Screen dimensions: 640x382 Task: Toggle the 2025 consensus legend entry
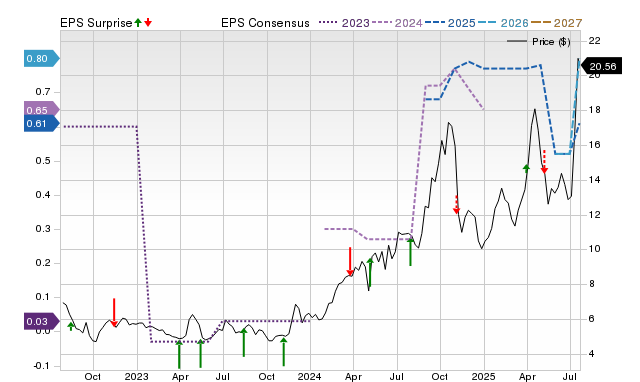(450, 23)
